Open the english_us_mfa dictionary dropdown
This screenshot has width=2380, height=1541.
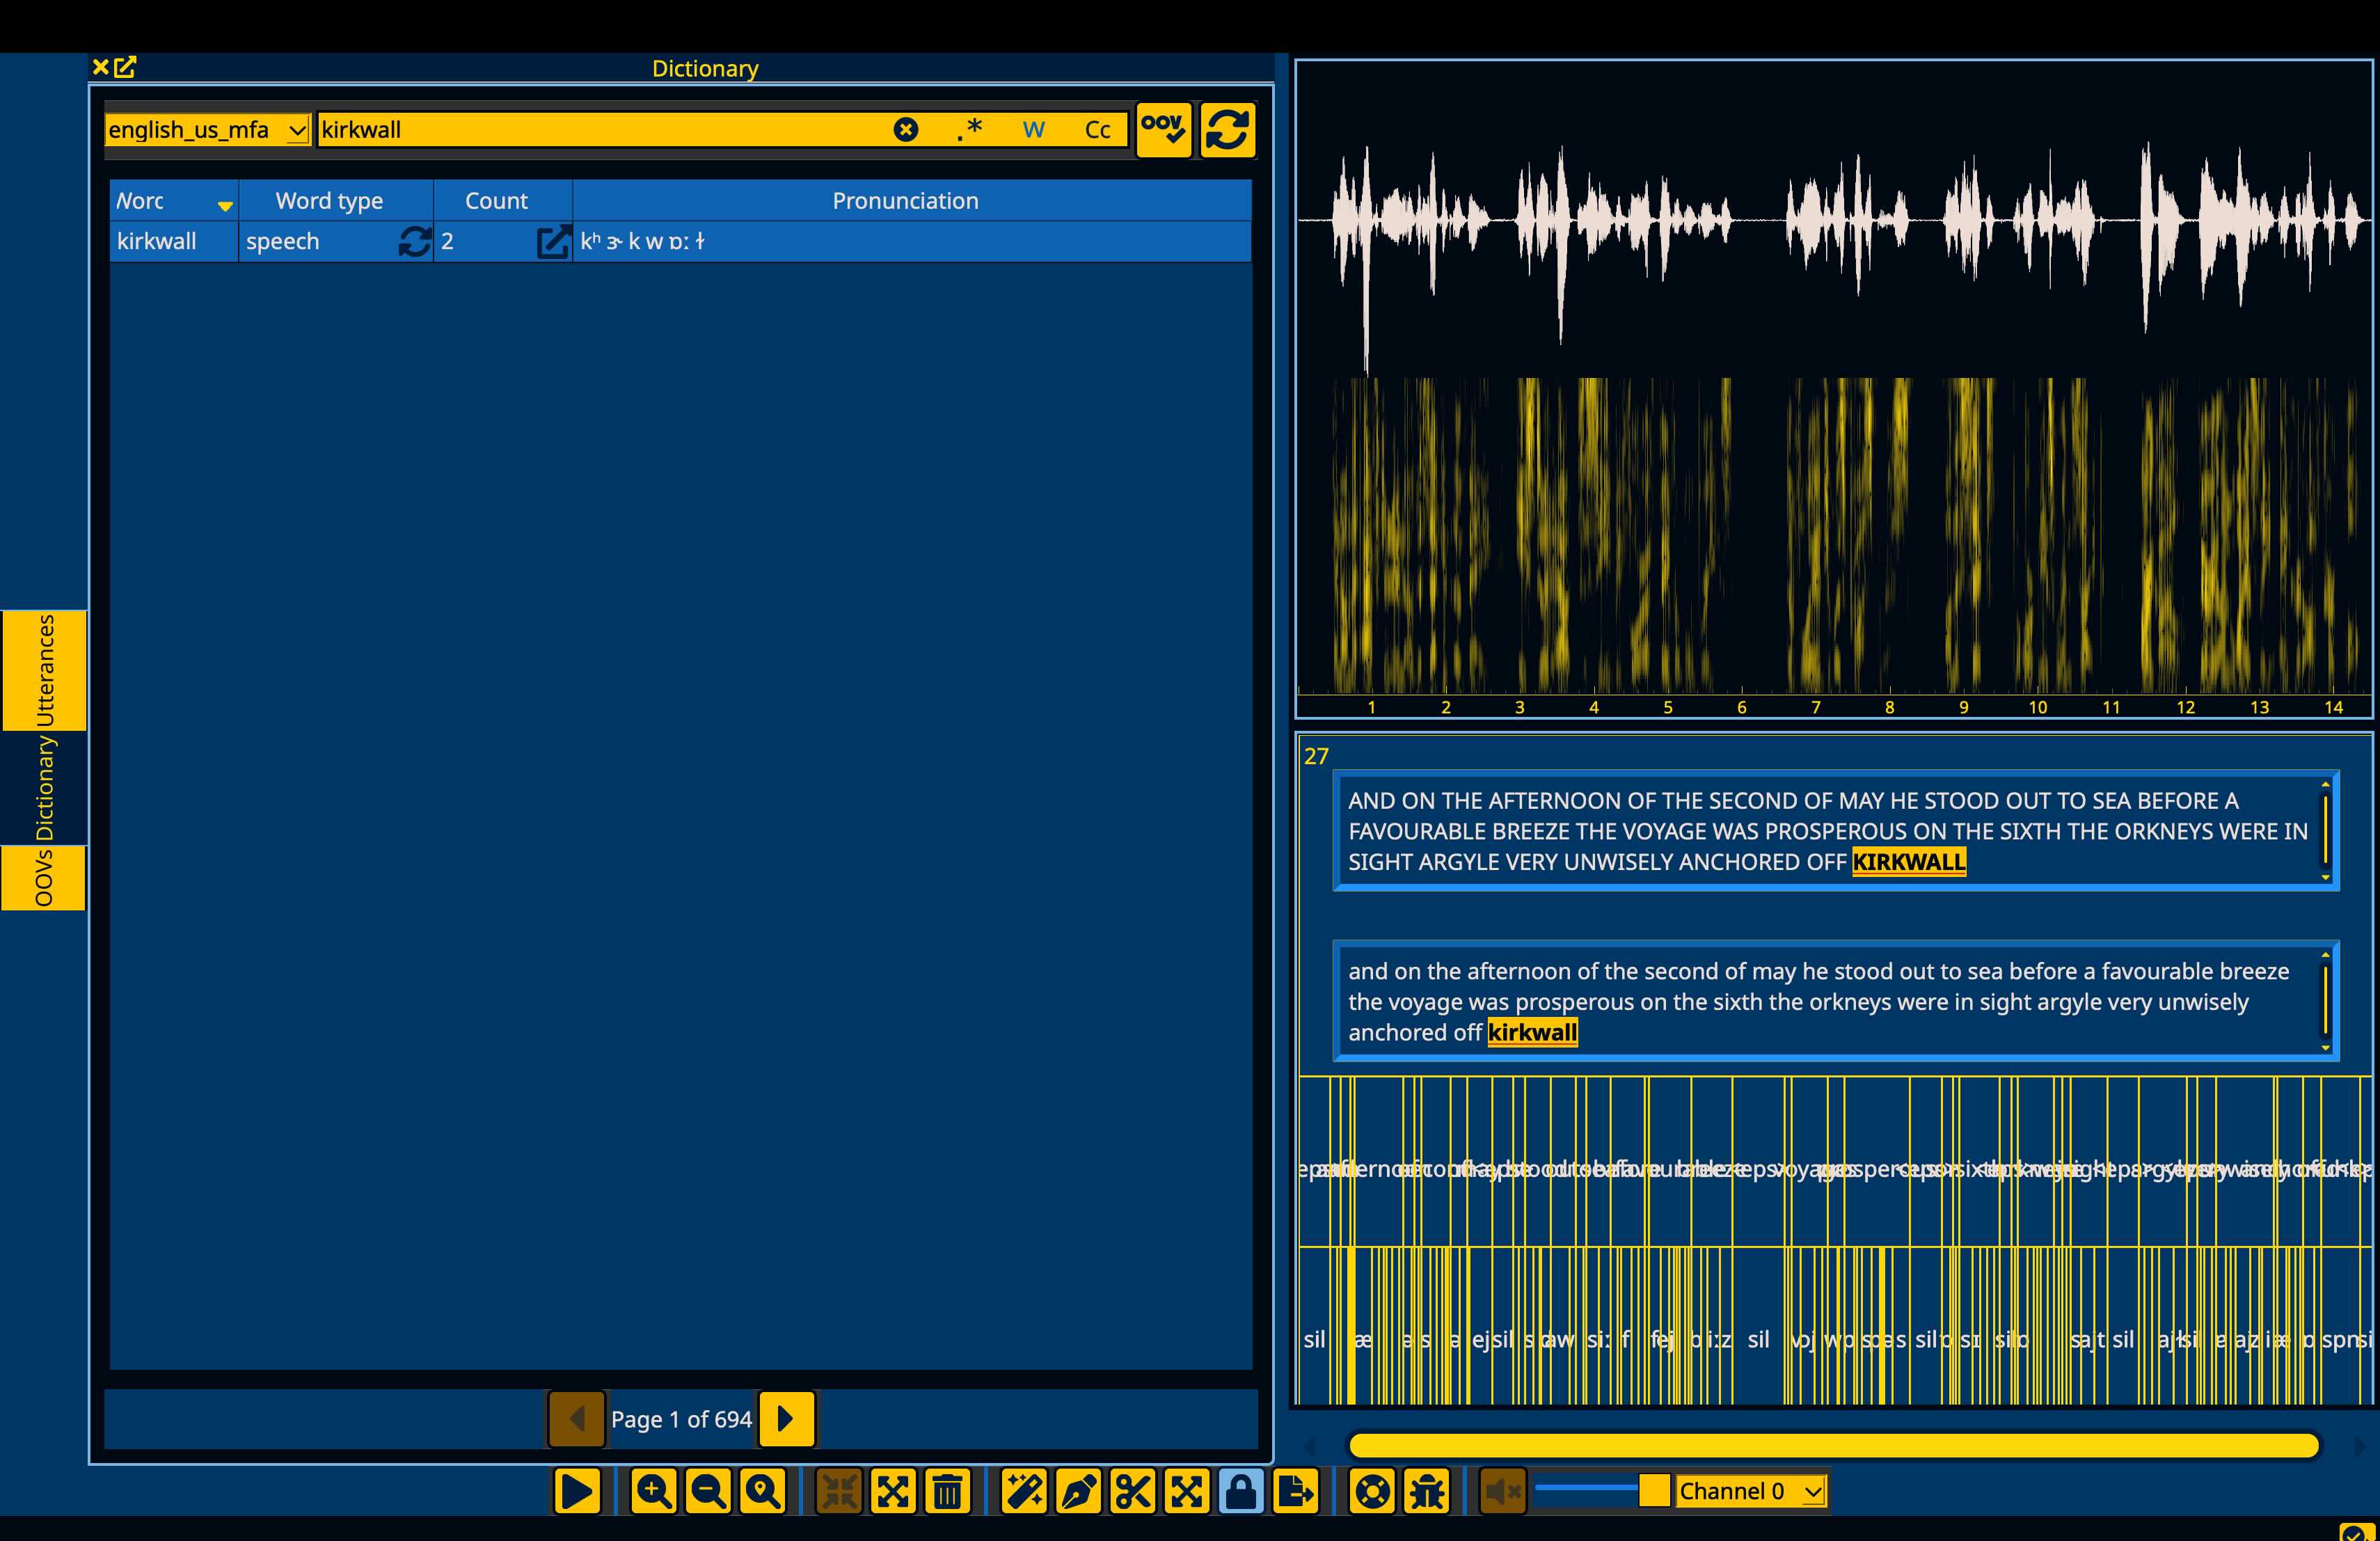pos(207,129)
